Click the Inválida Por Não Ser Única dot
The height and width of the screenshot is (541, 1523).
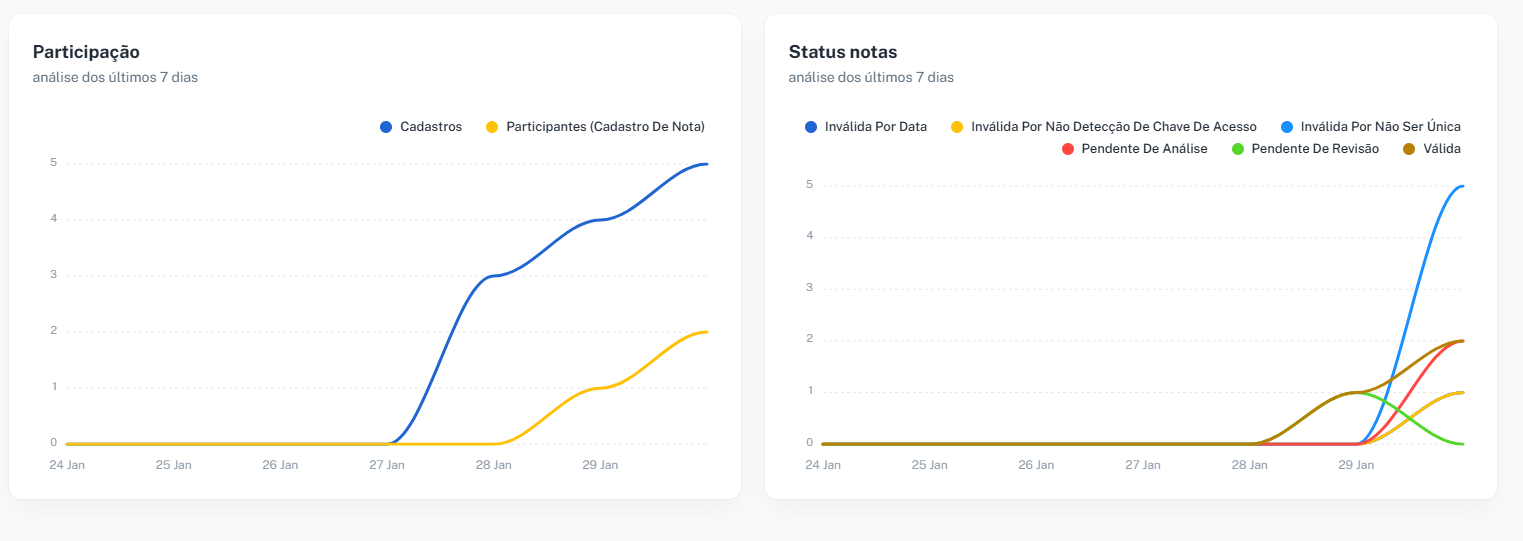click(x=1287, y=127)
